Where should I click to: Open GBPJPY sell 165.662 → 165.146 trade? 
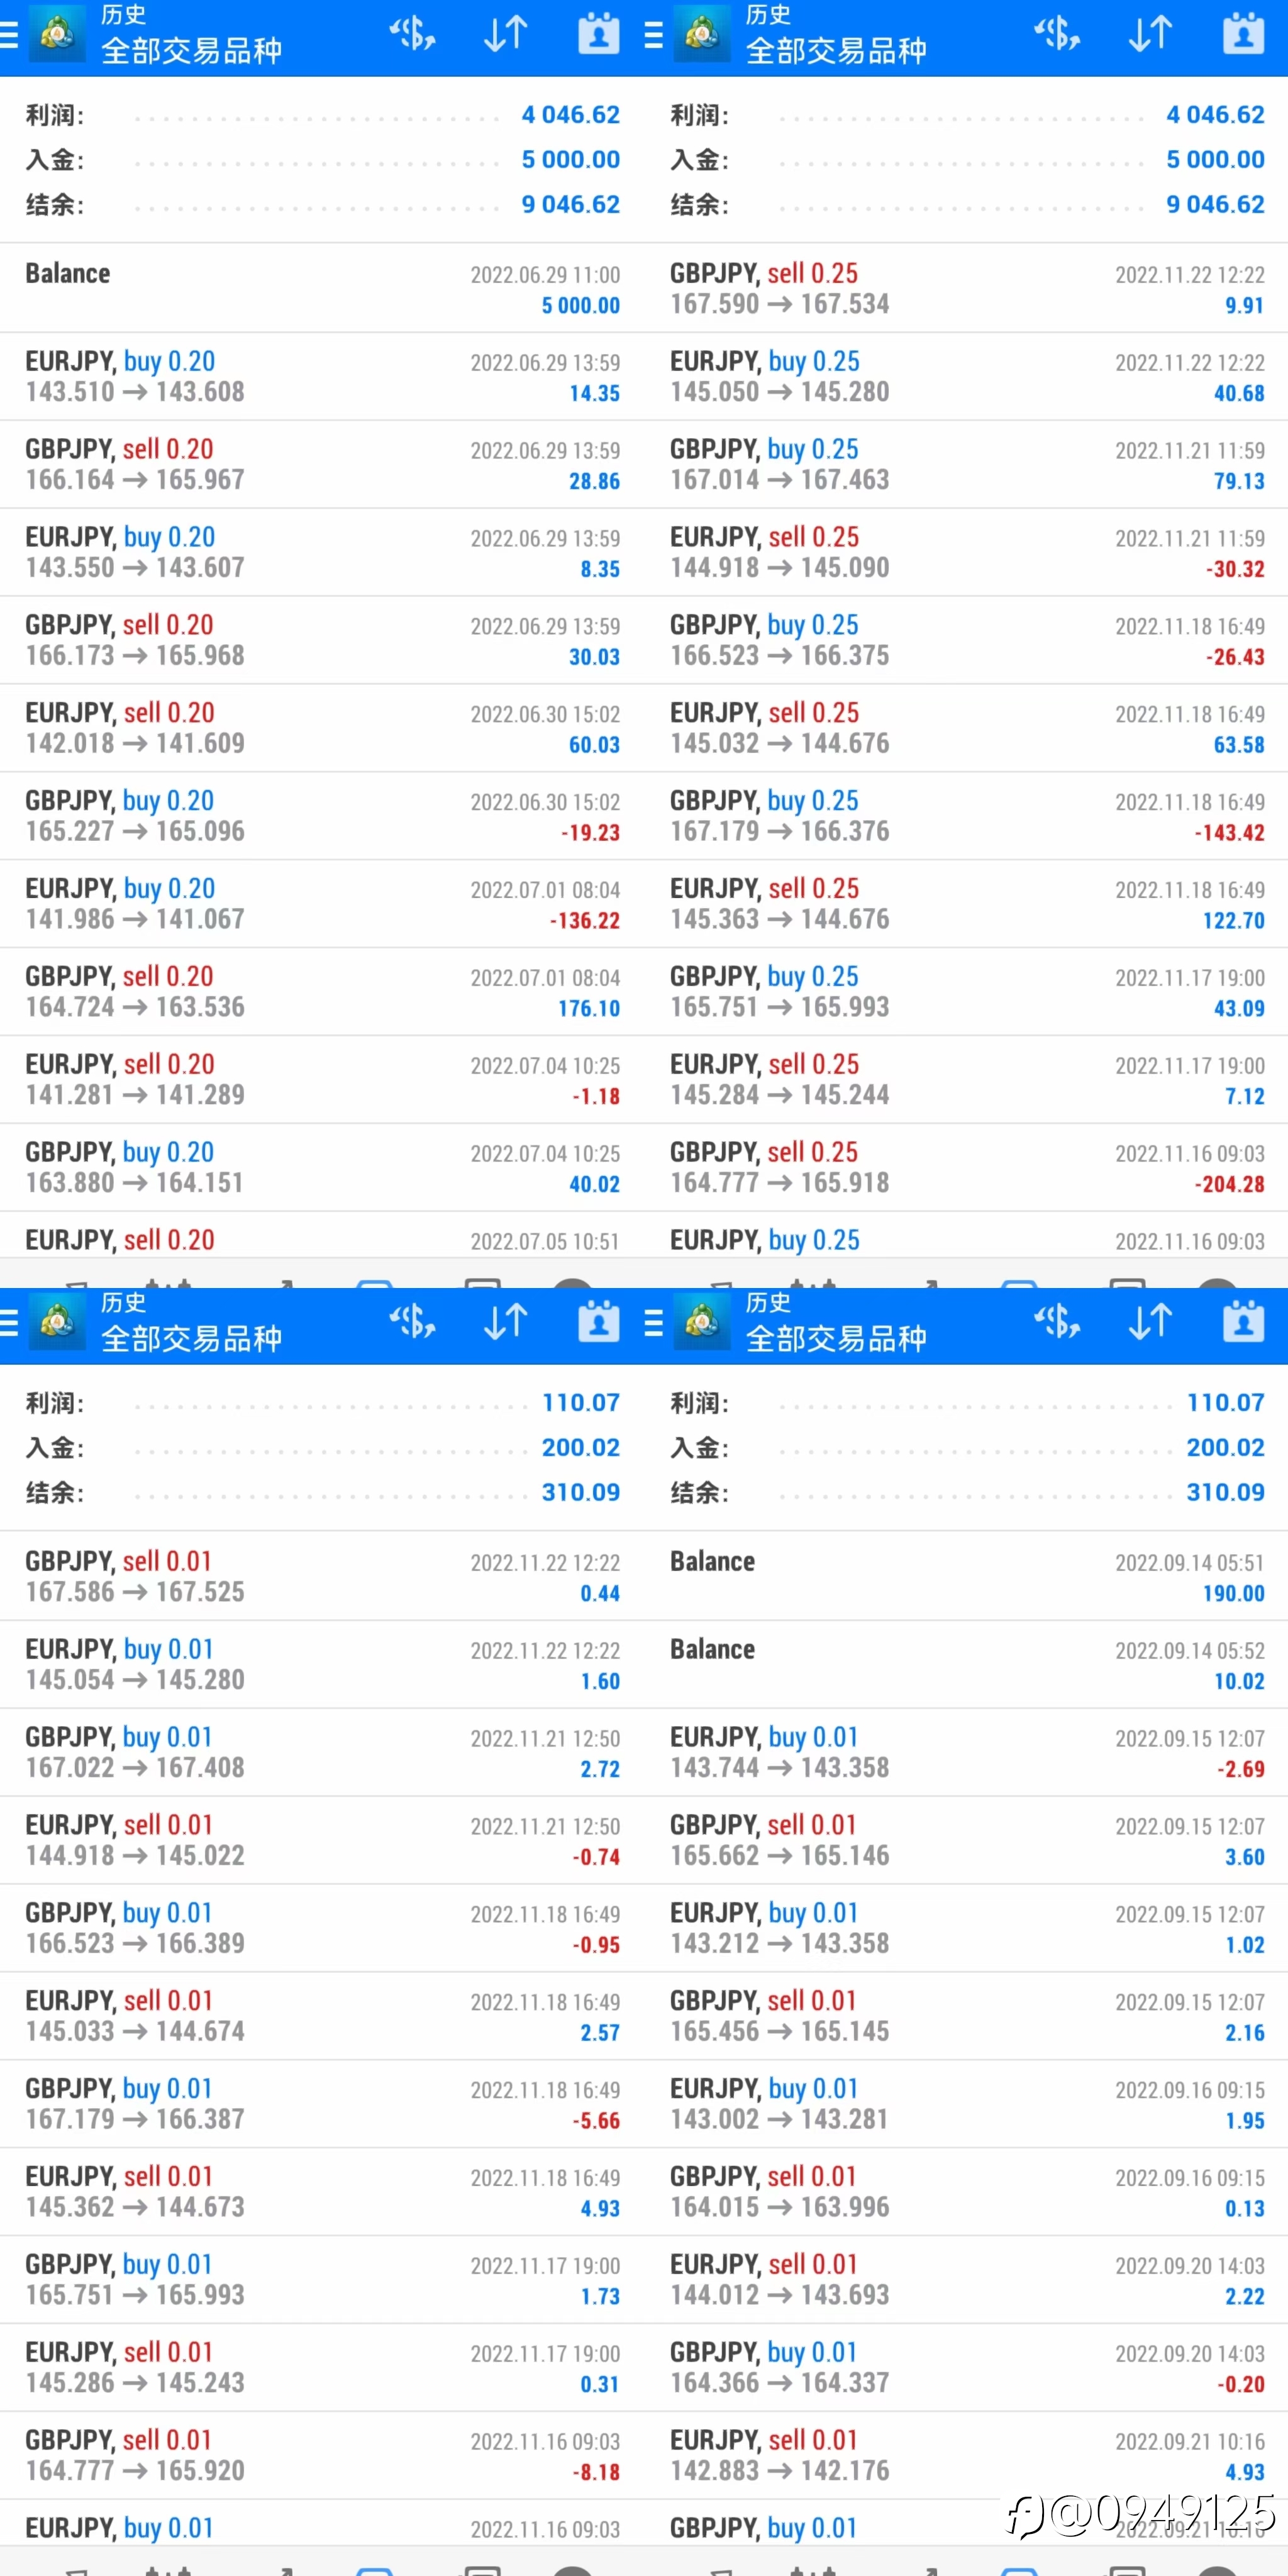966,1840
